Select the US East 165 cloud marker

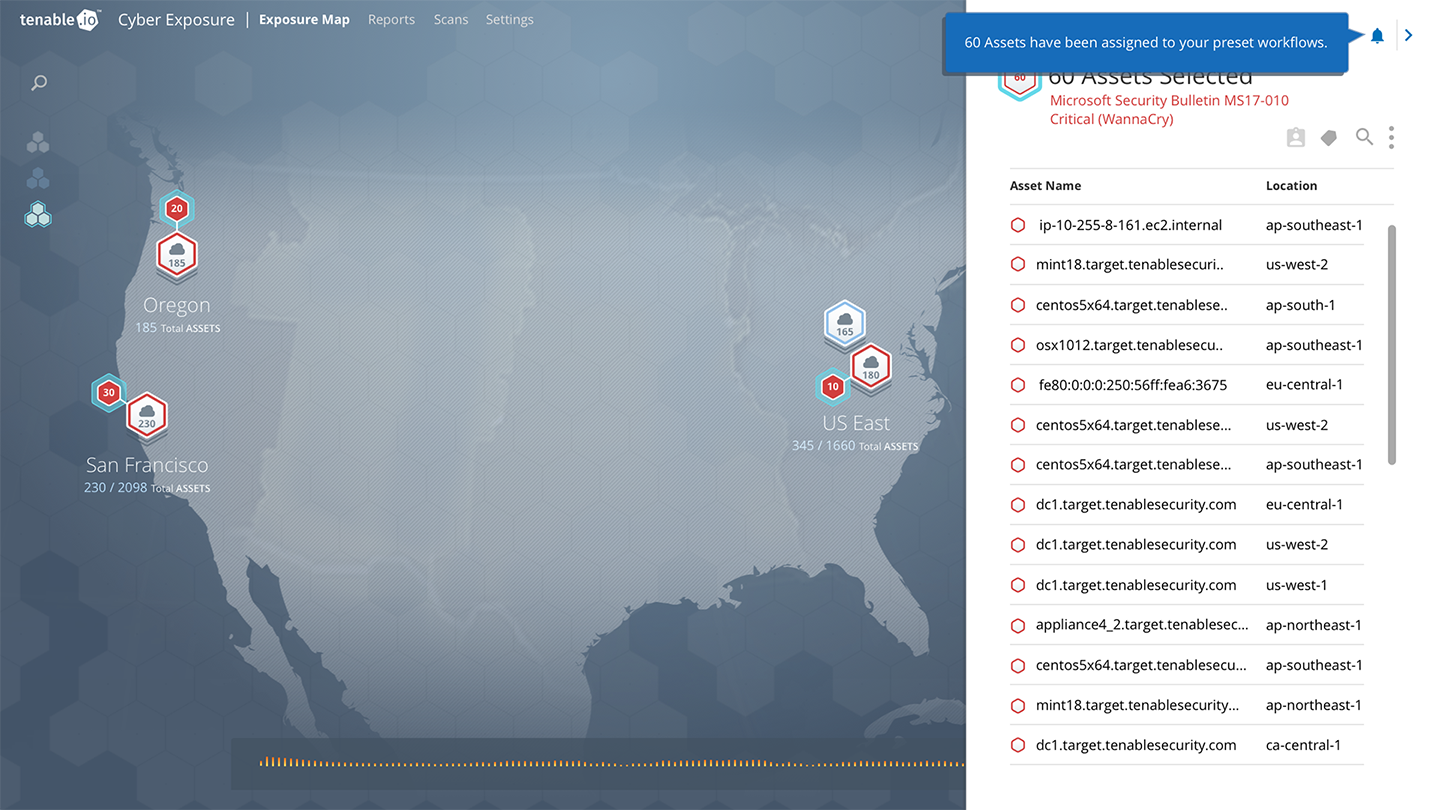pyautogui.click(x=844, y=323)
